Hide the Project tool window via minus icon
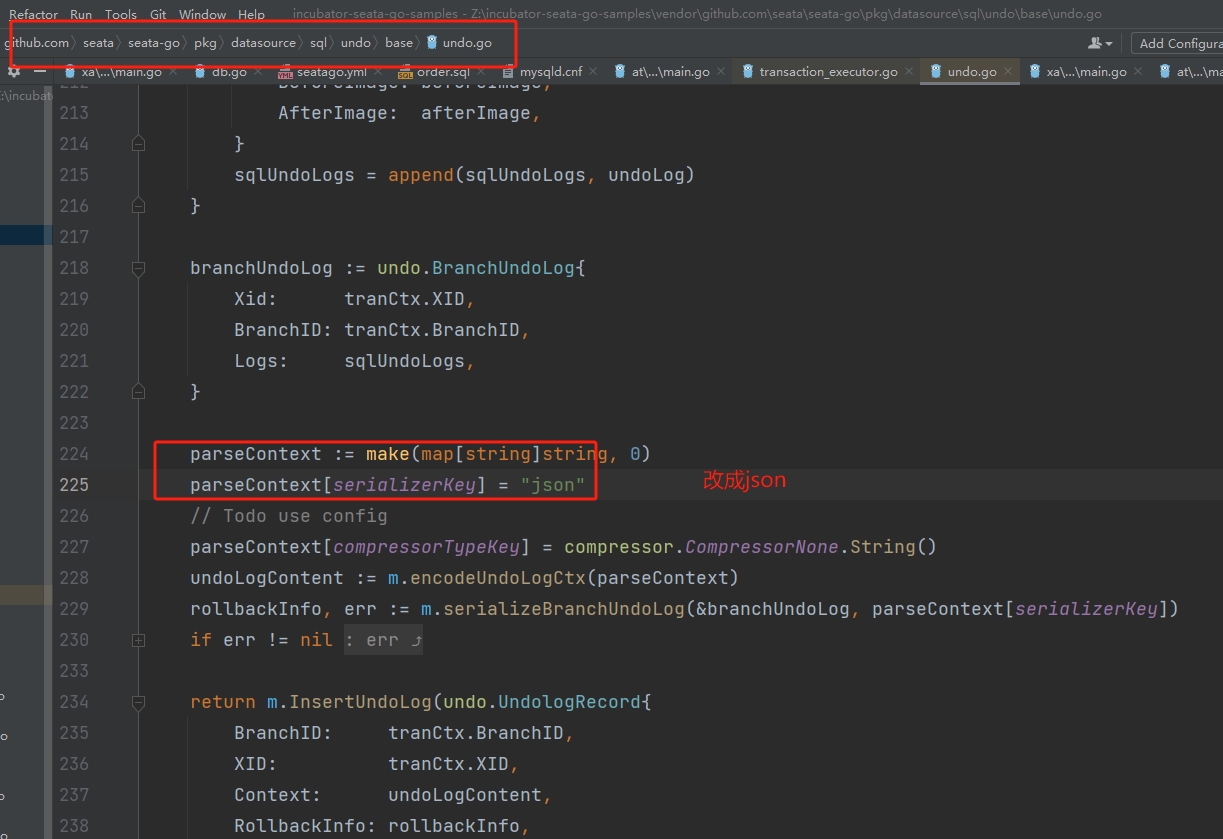The height and width of the screenshot is (839, 1223). tap(40, 72)
